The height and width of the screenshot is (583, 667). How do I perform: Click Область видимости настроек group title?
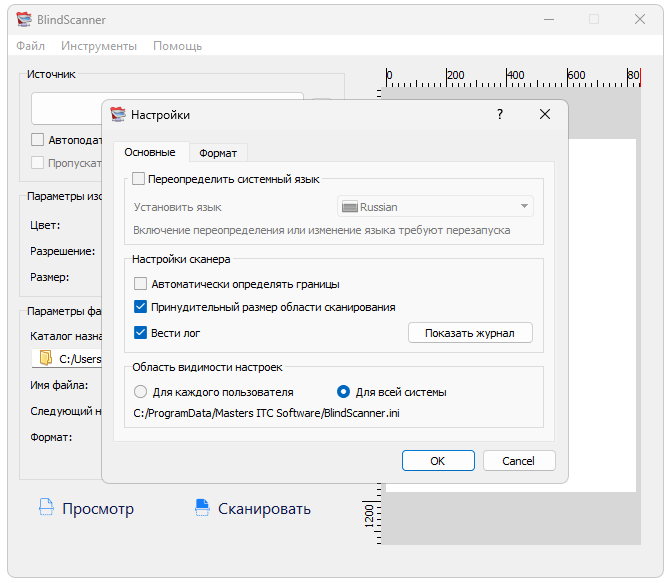click(207, 367)
